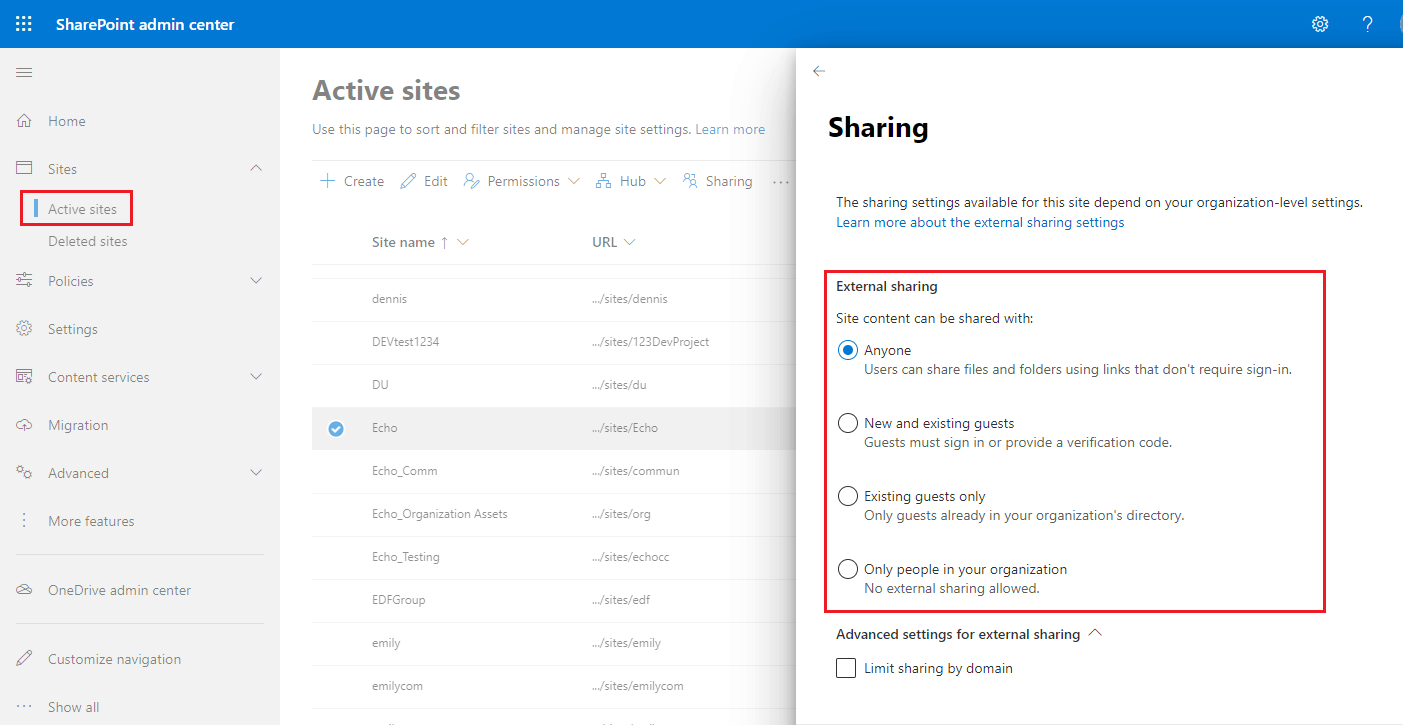Screen dimensions: 1403x725
Task: Open the app launcher waffle icon
Action: click(24, 24)
